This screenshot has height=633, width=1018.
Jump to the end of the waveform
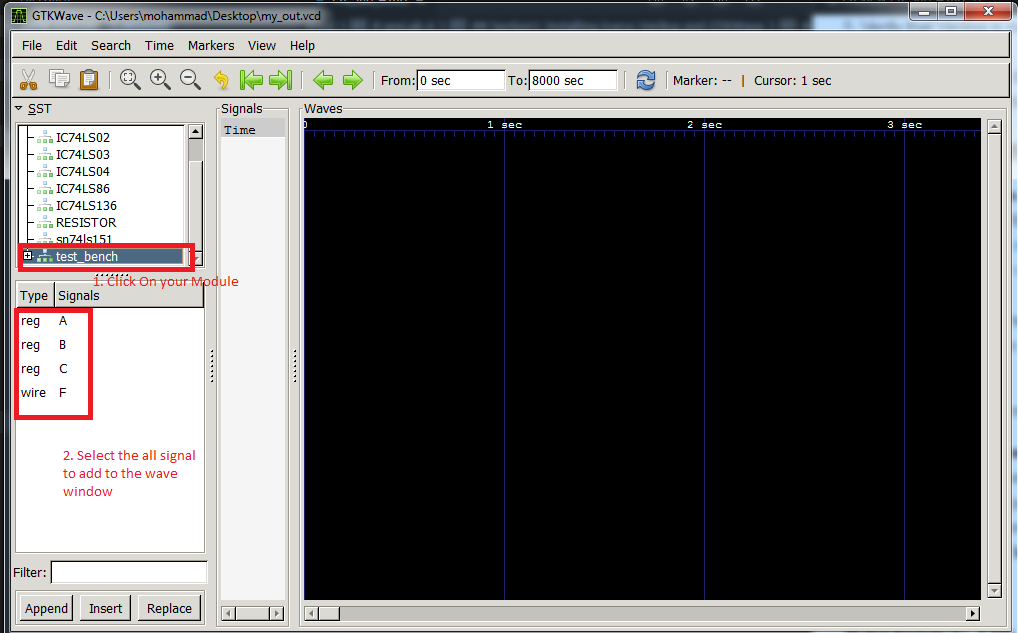281,80
